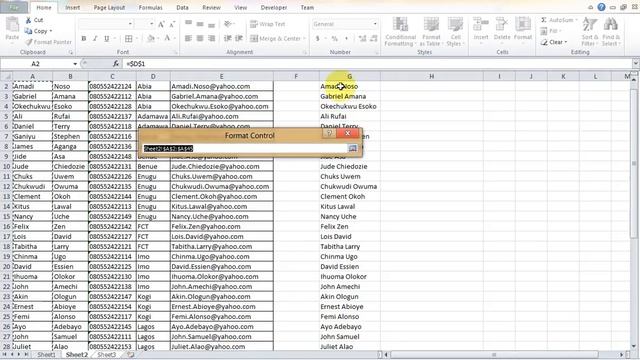Click expand dialog button in Format Control

[353, 149]
